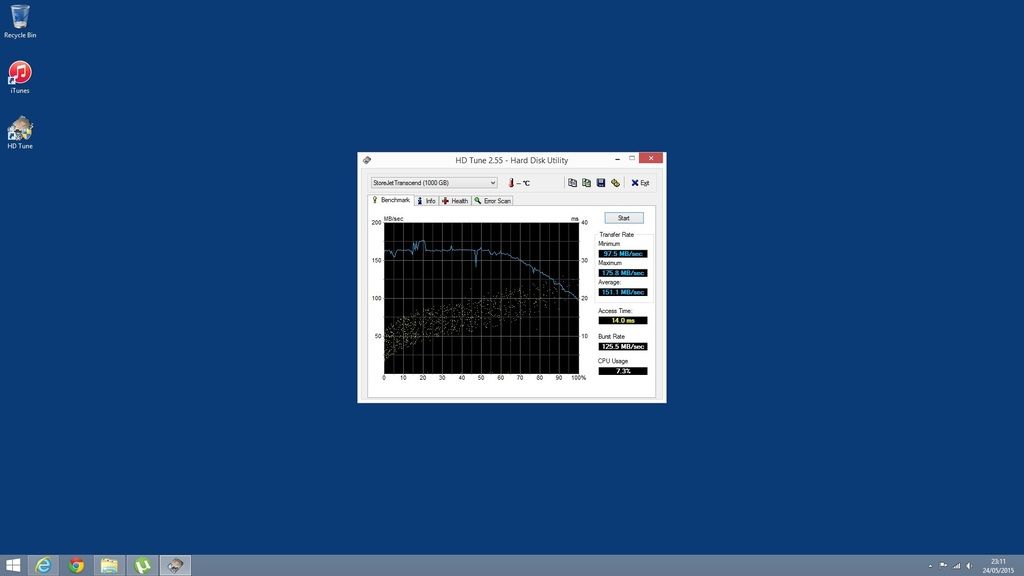The width and height of the screenshot is (1024, 576).
Task: Open File Explorer from the taskbar
Action: click(x=109, y=566)
